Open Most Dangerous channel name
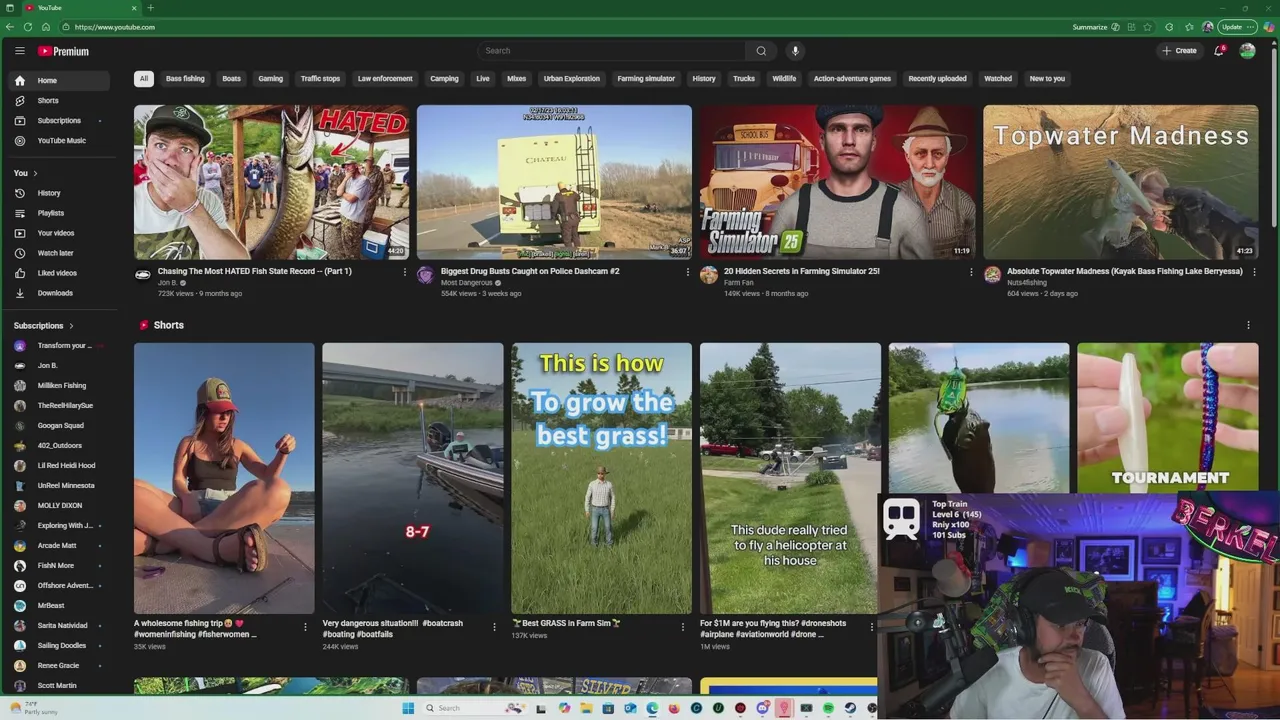The height and width of the screenshot is (720, 1280). tap(467, 283)
